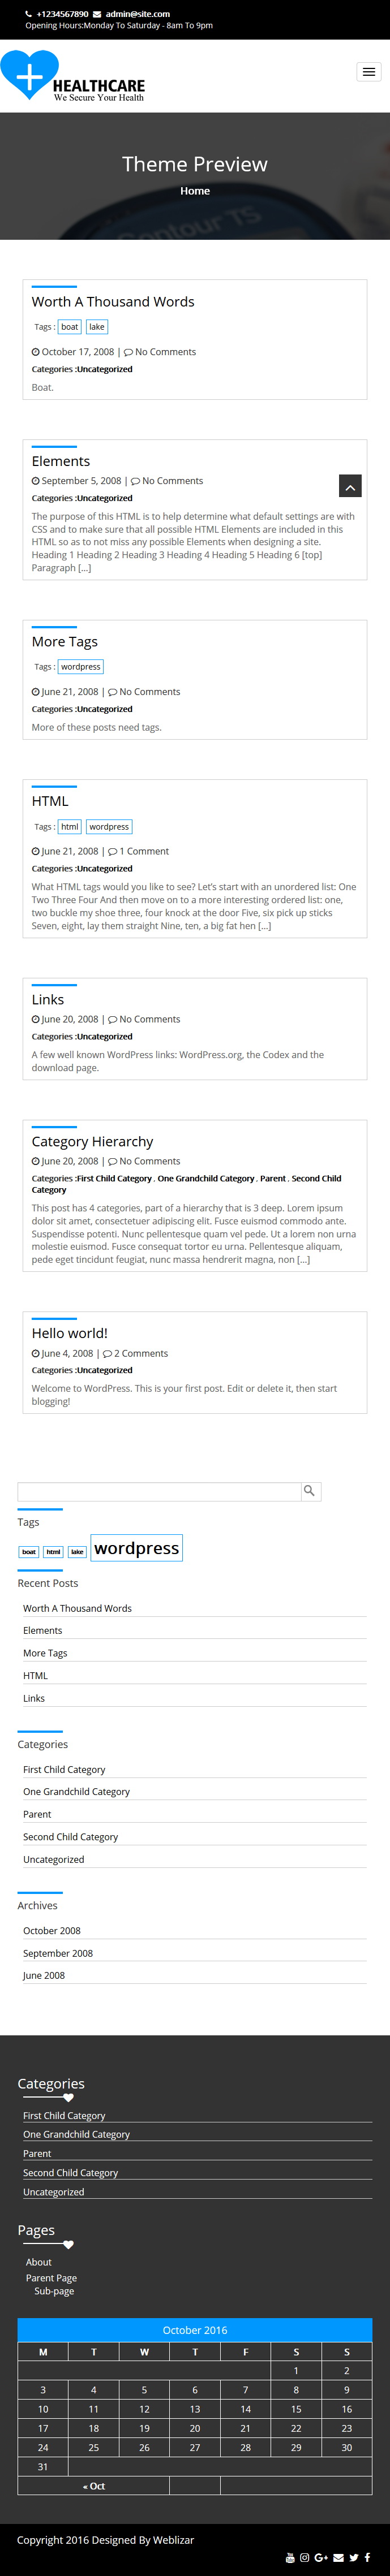Open the About page in footer

point(39,2262)
